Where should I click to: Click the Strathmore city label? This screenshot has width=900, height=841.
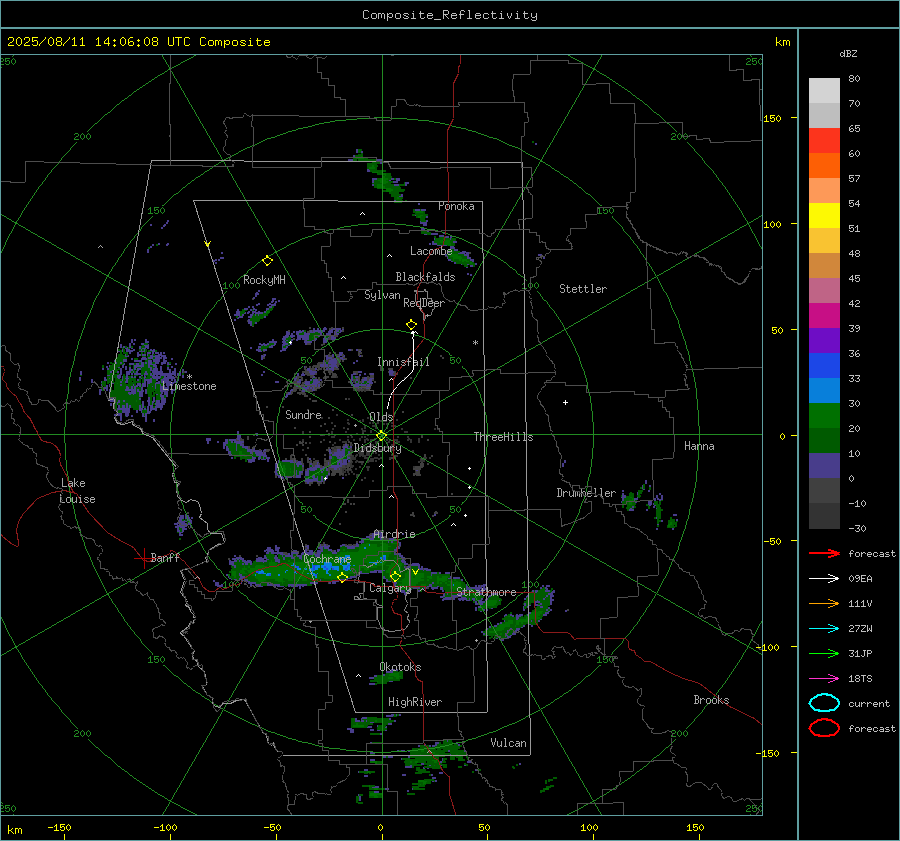pyautogui.click(x=486, y=592)
